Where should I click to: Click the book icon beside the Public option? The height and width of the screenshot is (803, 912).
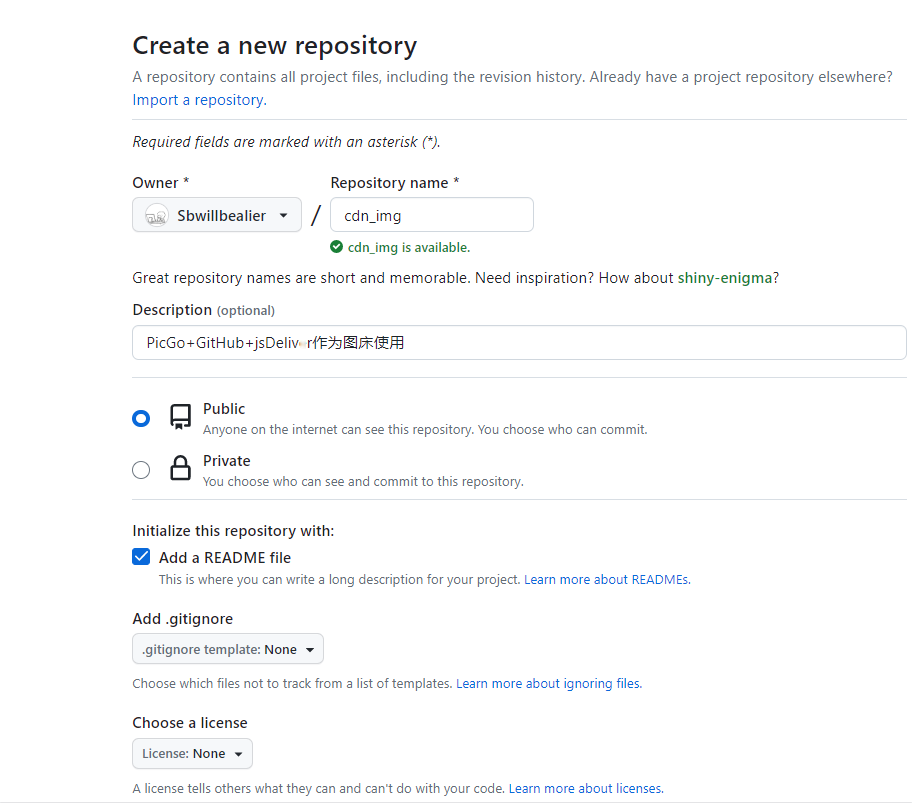point(180,417)
